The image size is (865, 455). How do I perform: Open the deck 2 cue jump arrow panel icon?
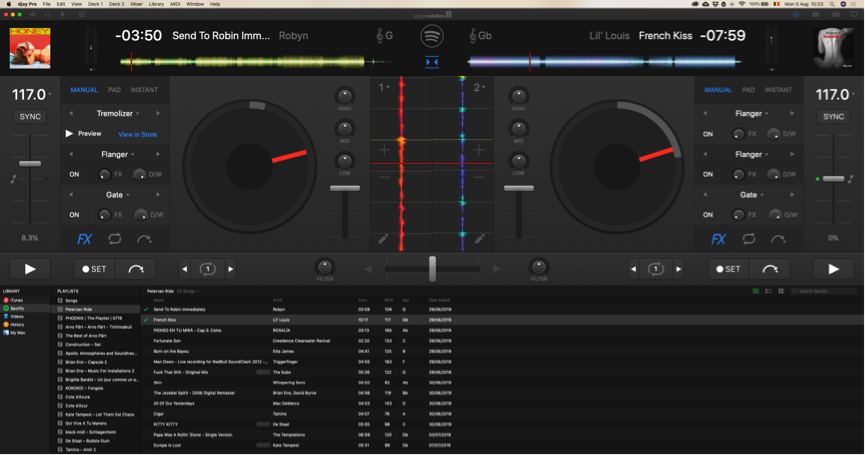click(778, 239)
